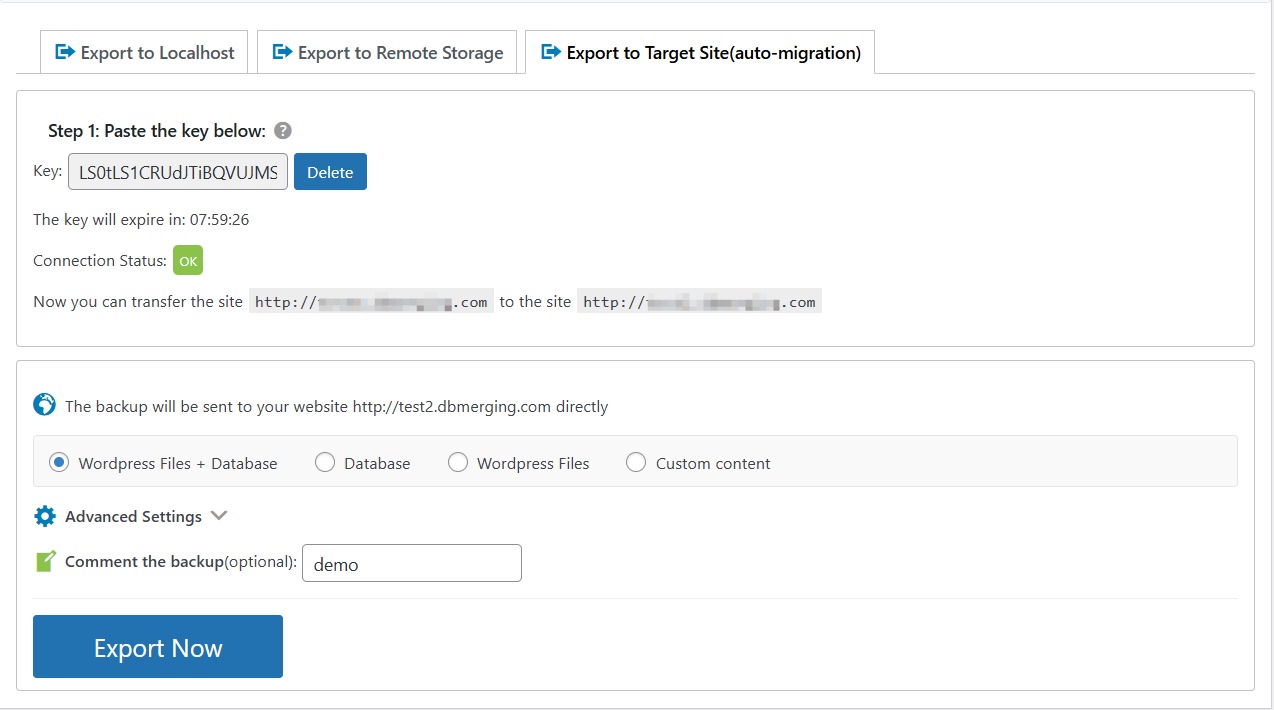Click the globe icon beside the backup destination
This screenshot has width=1274, height=710.
point(42,405)
